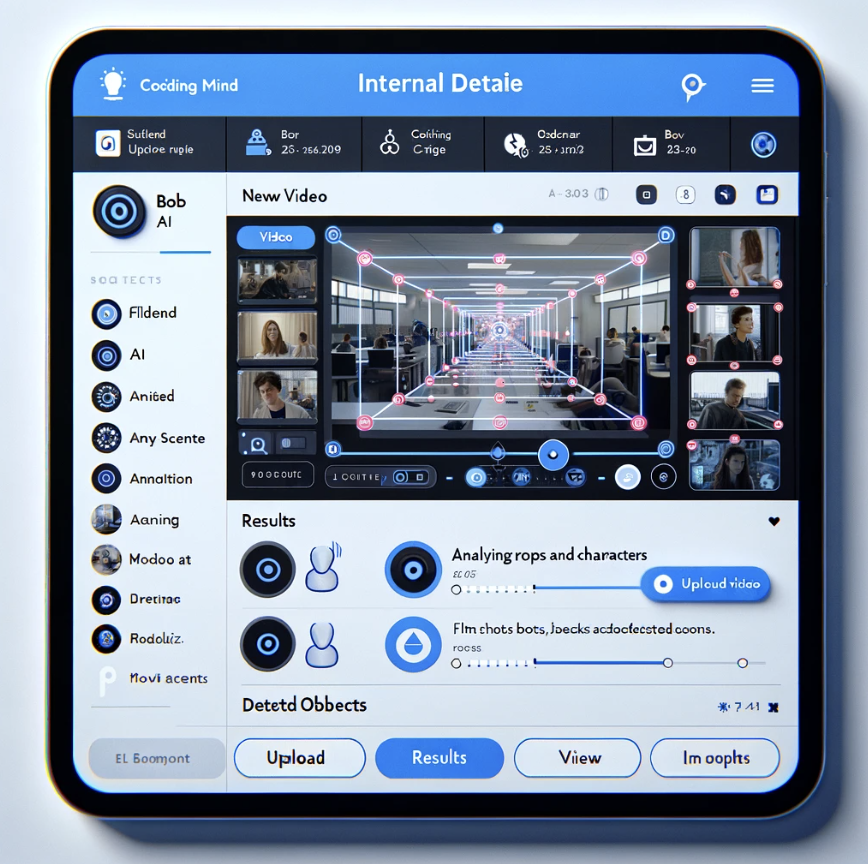Click the water drop icon in Results

(412, 644)
